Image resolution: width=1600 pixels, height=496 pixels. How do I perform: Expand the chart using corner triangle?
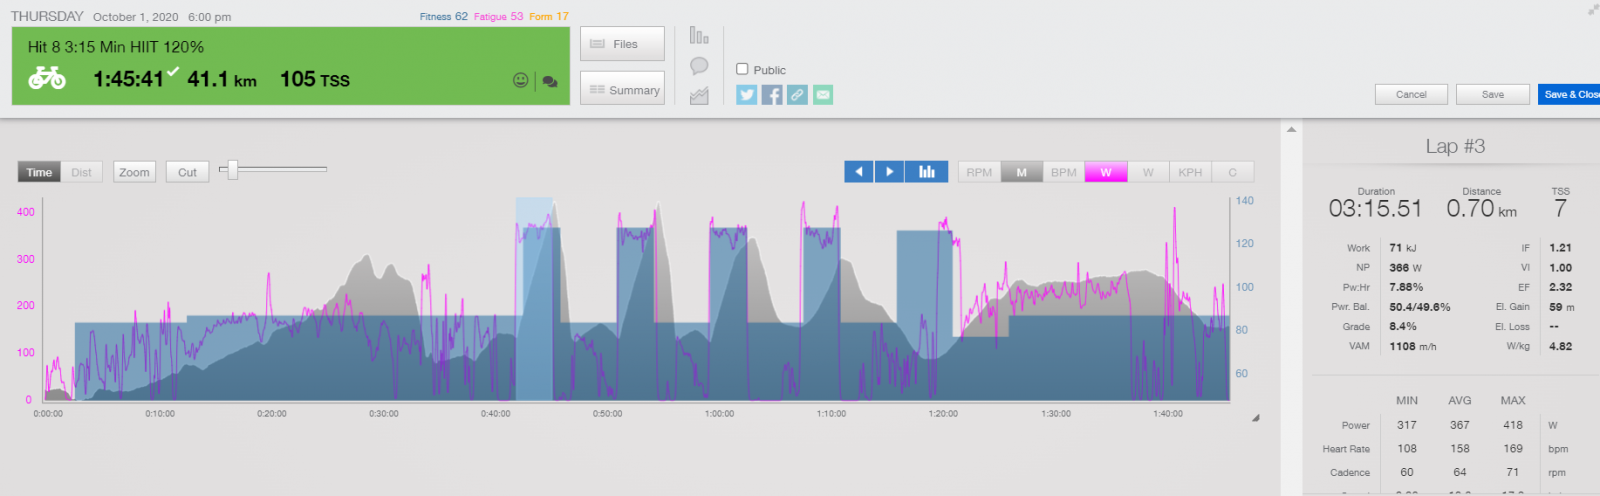click(x=1255, y=418)
